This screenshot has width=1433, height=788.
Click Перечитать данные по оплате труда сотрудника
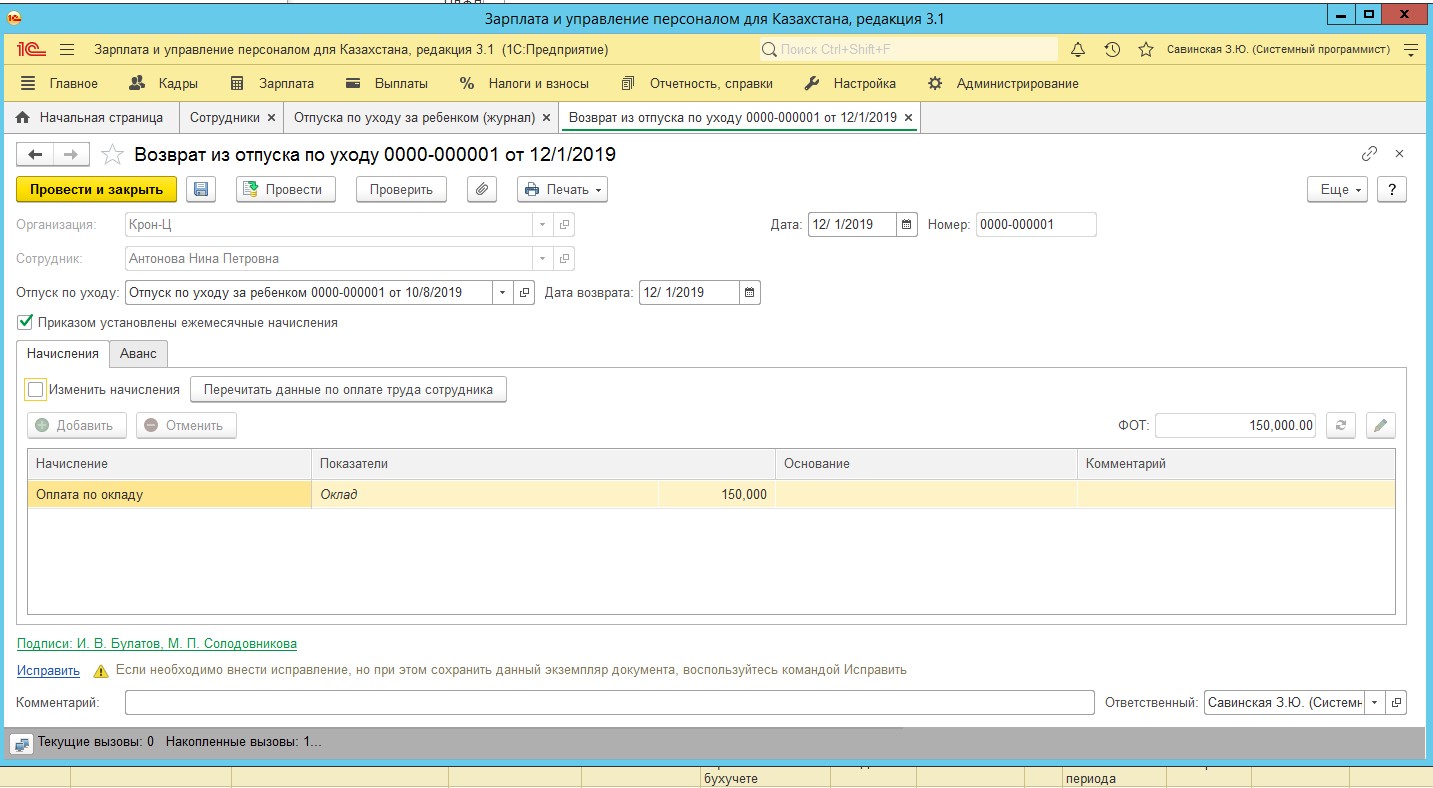click(349, 390)
